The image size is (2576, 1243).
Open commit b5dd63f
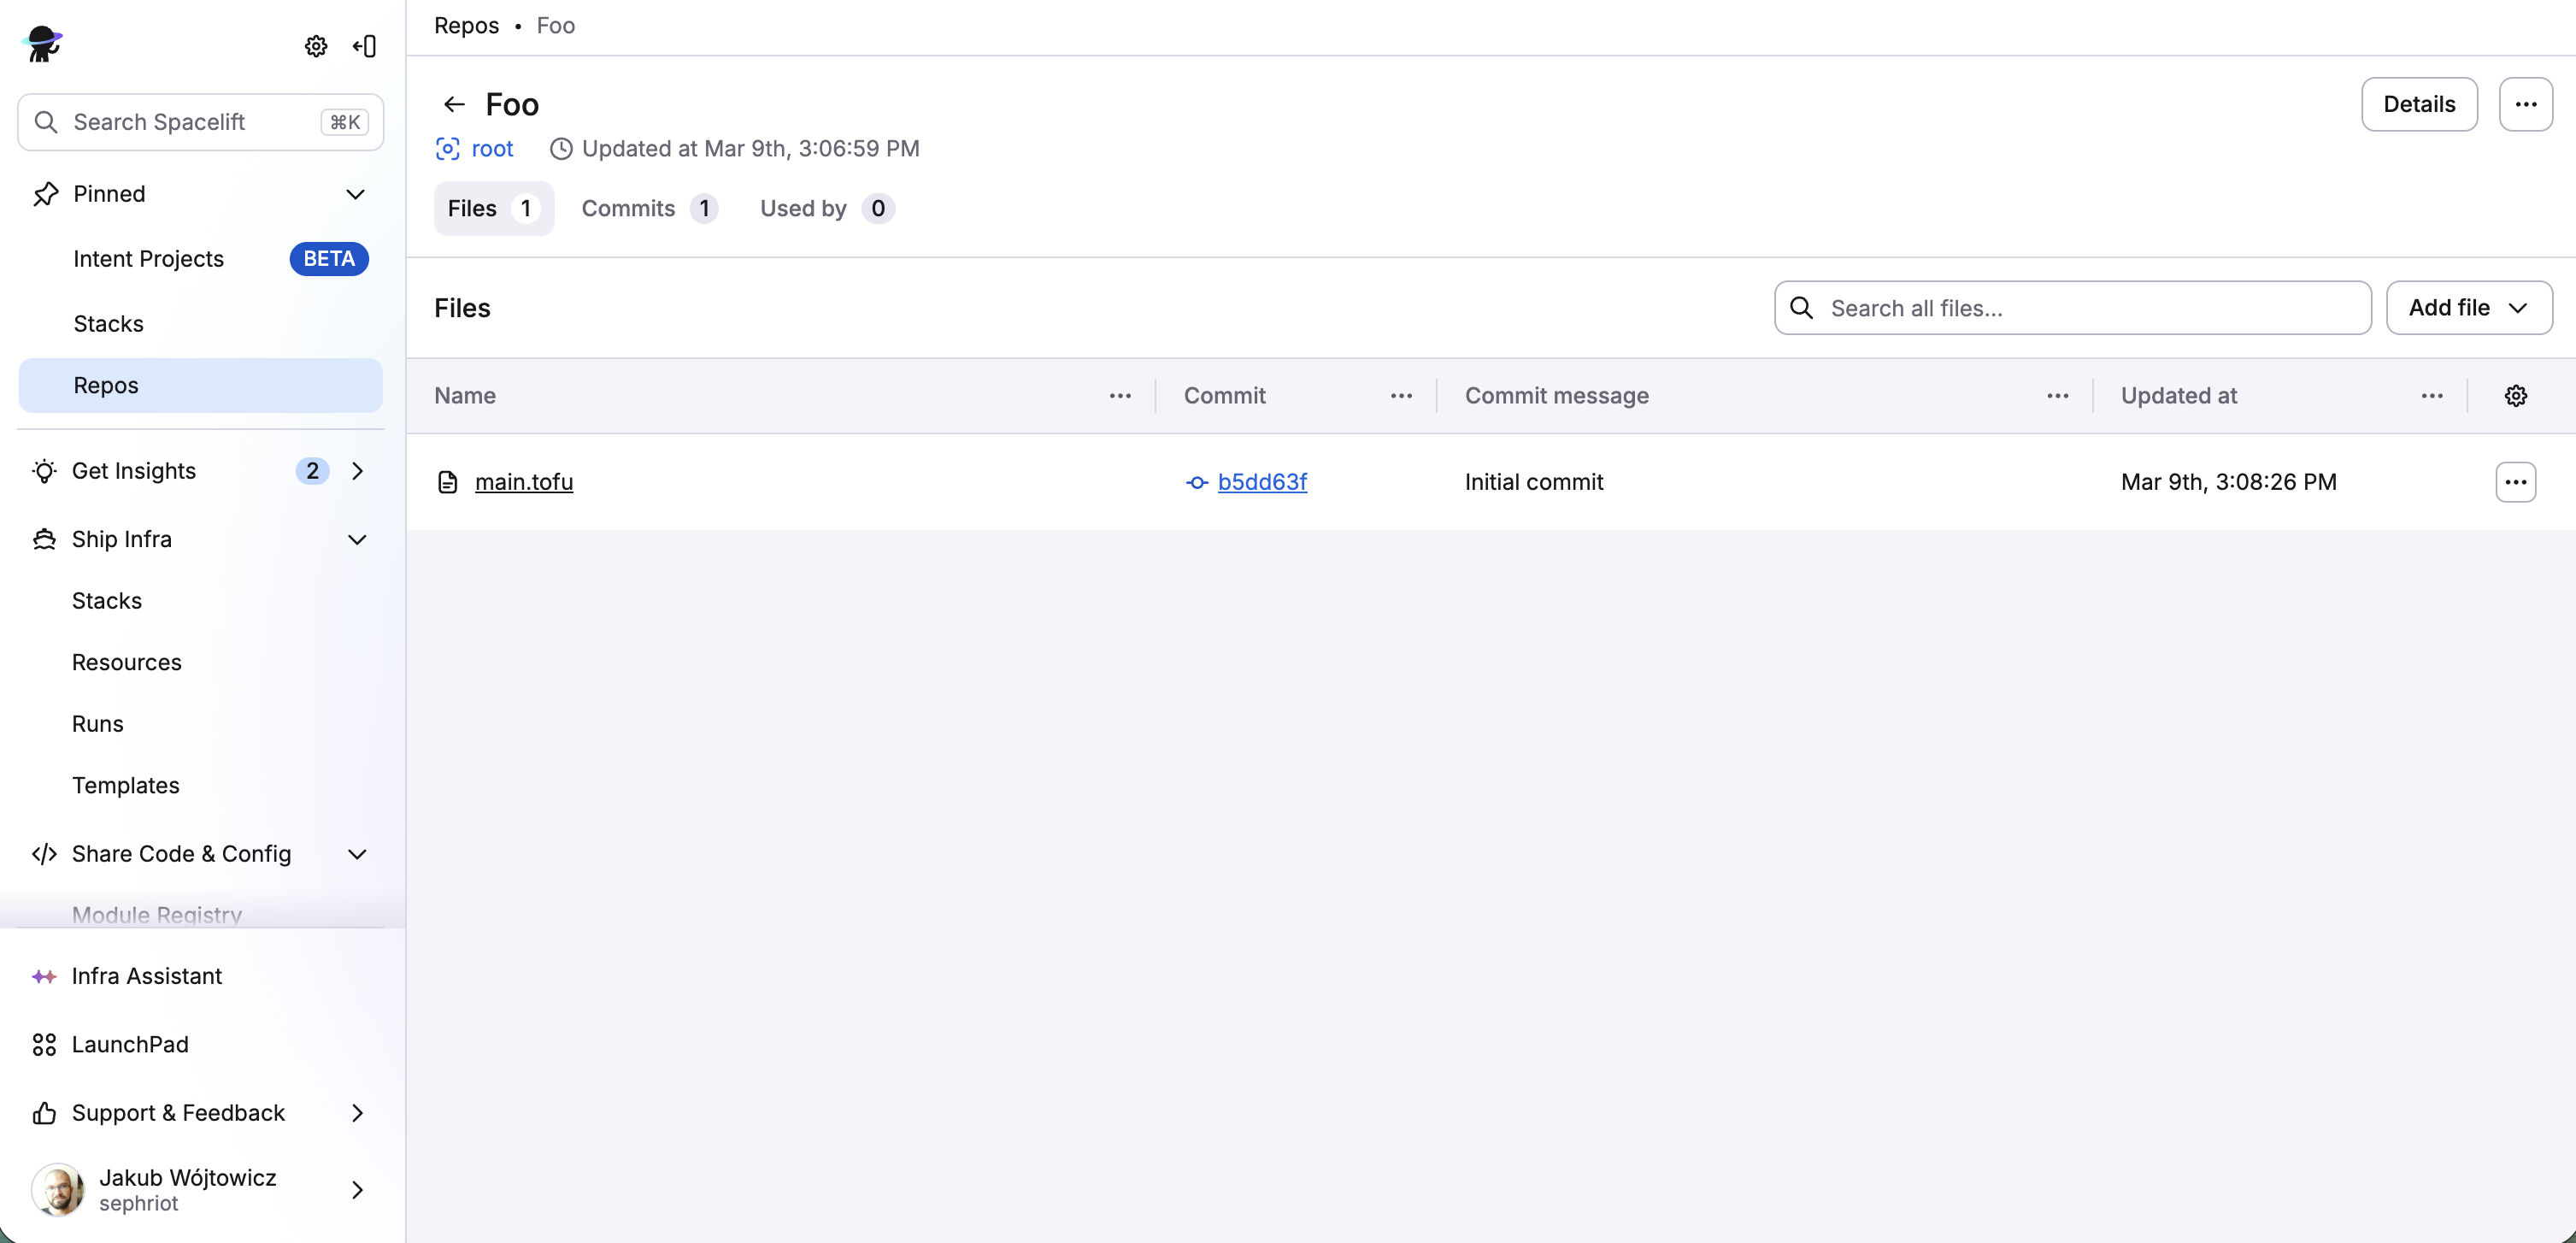[x=1262, y=482]
